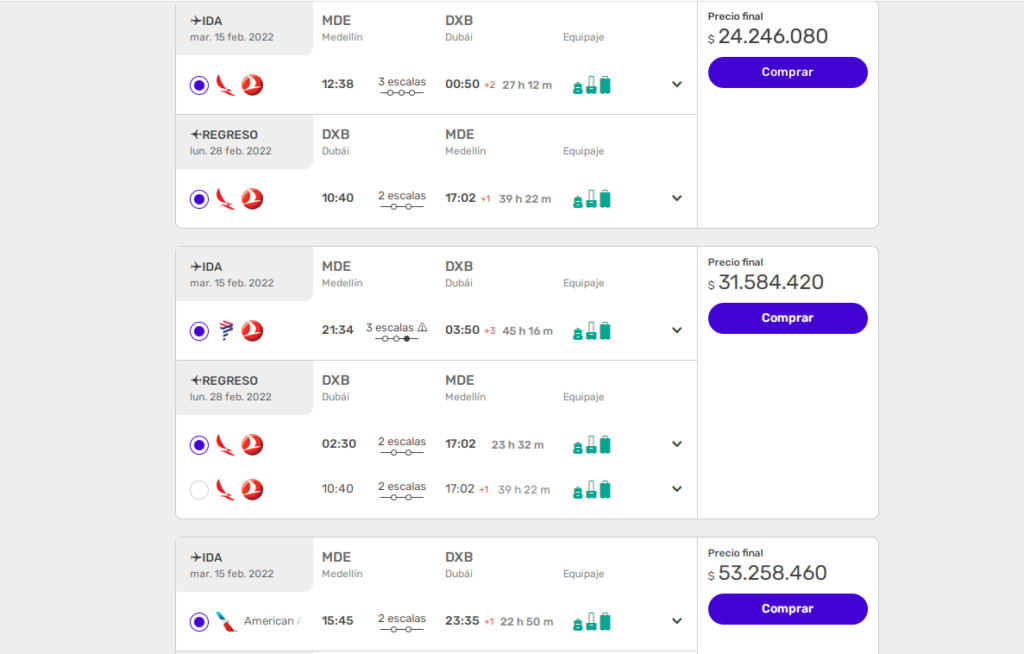Click baggage icons on 12:38 outbound flight

pyautogui.click(x=592, y=85)
